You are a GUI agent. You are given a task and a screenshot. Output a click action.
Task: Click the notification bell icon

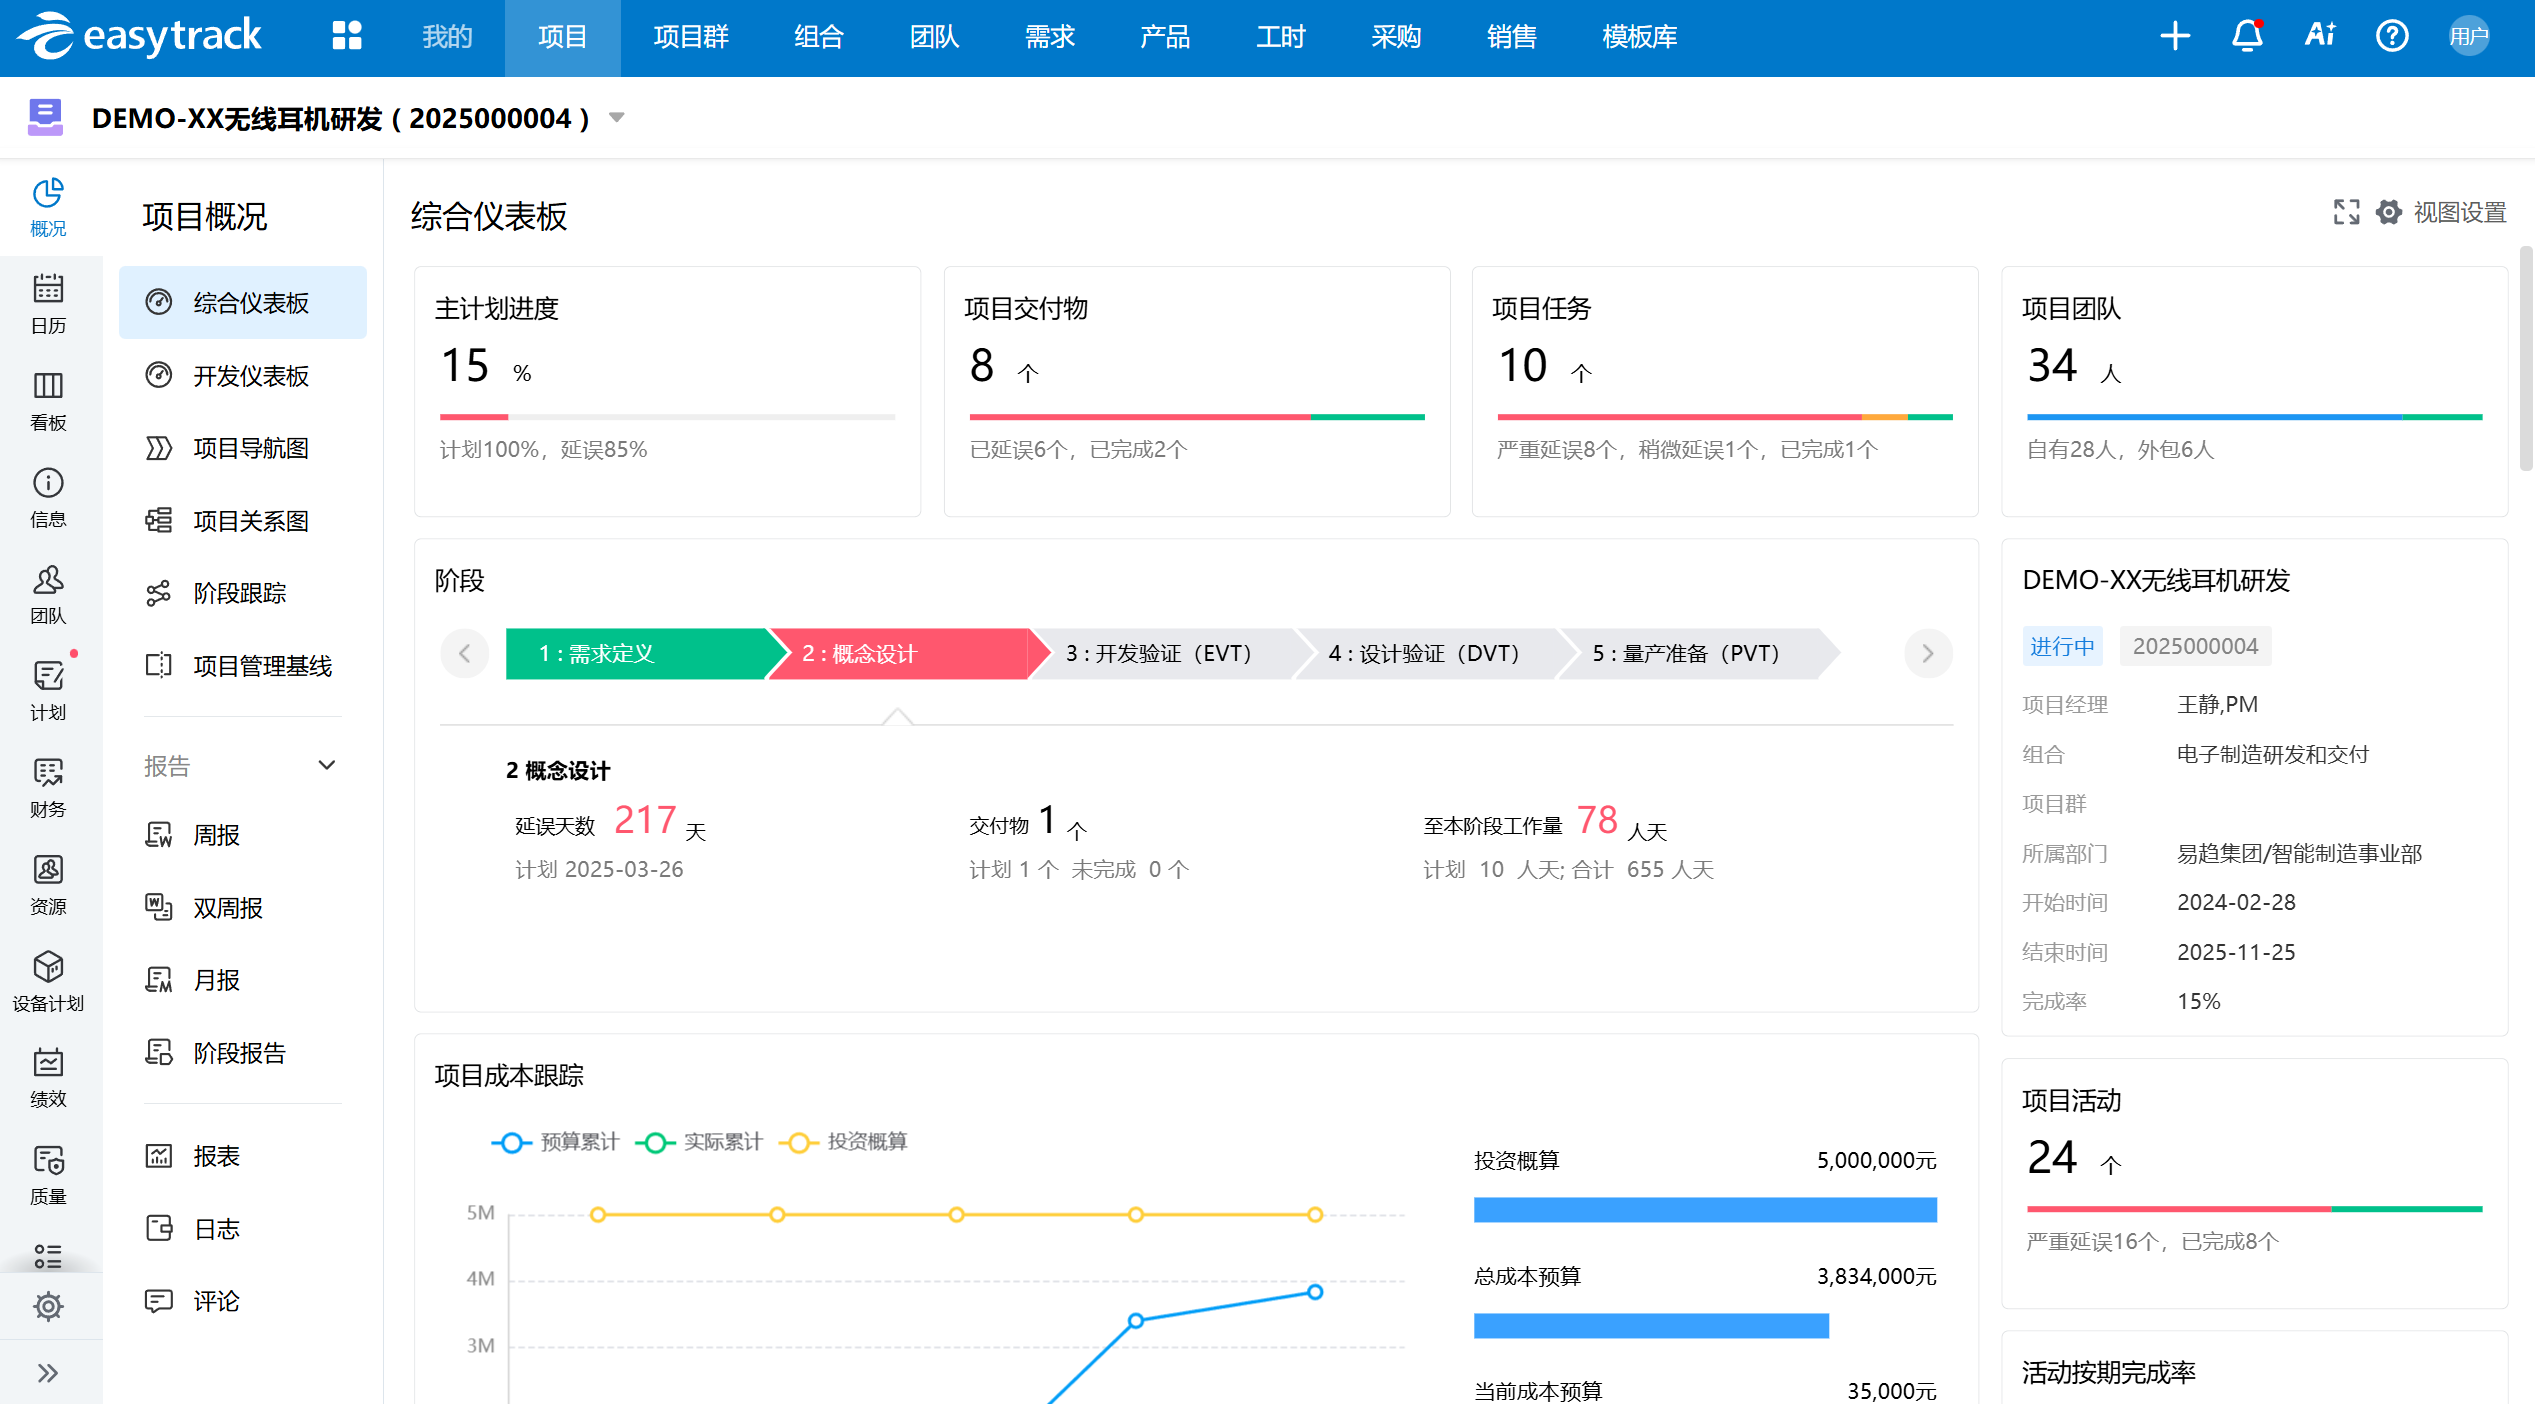(x=2247, y=37)
